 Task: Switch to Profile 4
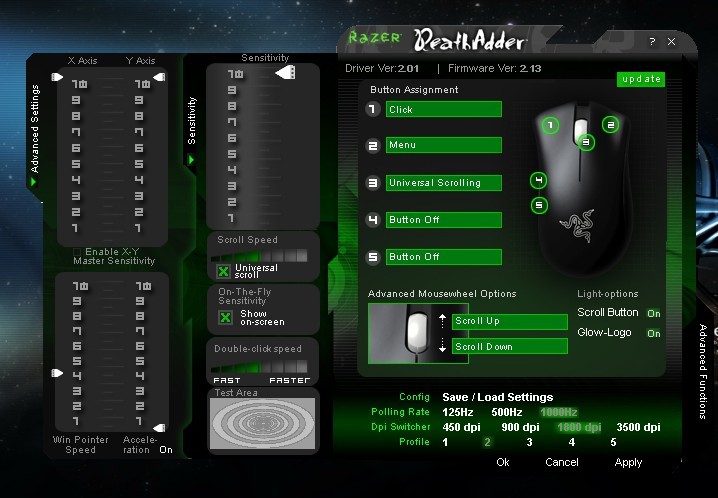[571, 442]
